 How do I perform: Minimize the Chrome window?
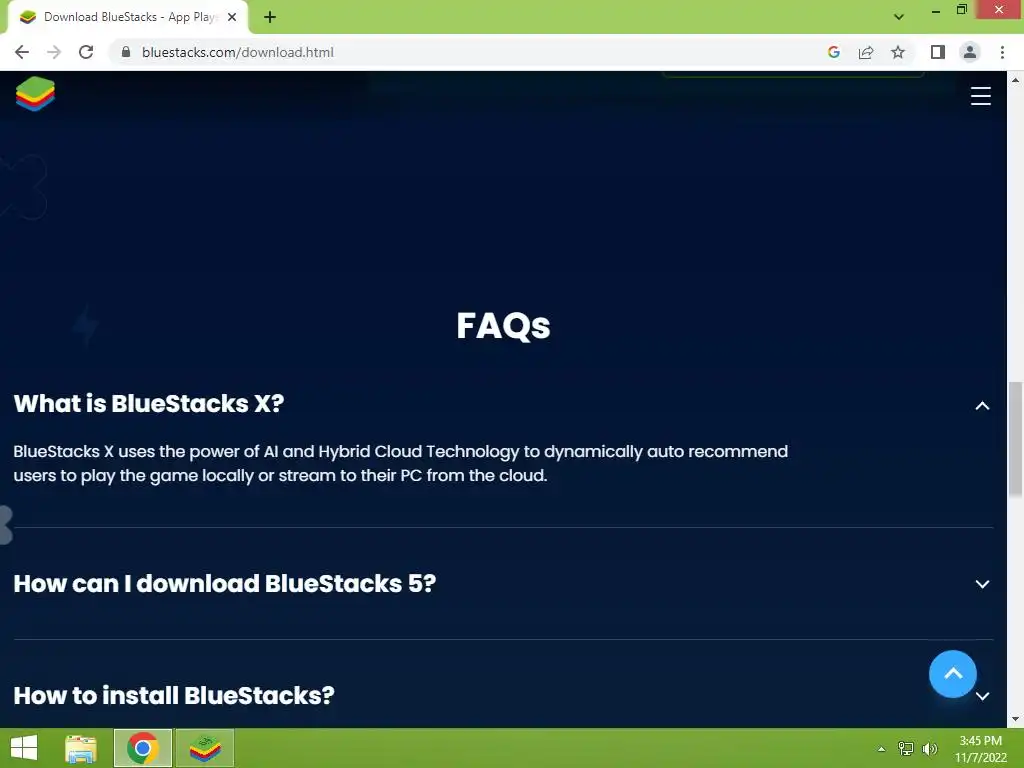tap(936, 10)
